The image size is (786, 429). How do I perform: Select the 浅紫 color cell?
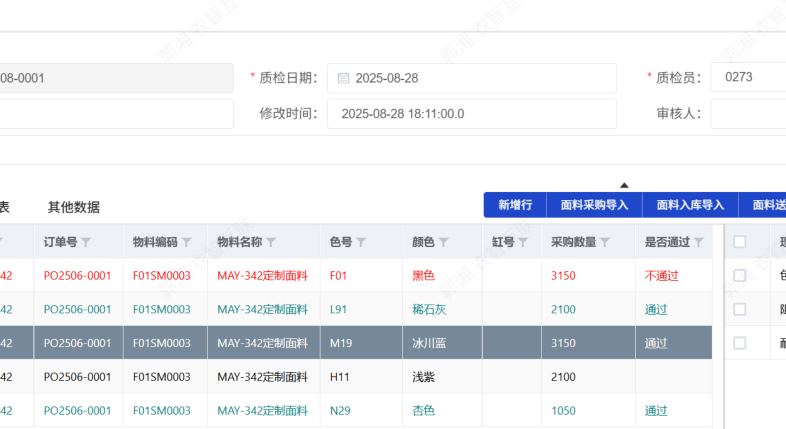click(x=442, y=377)
